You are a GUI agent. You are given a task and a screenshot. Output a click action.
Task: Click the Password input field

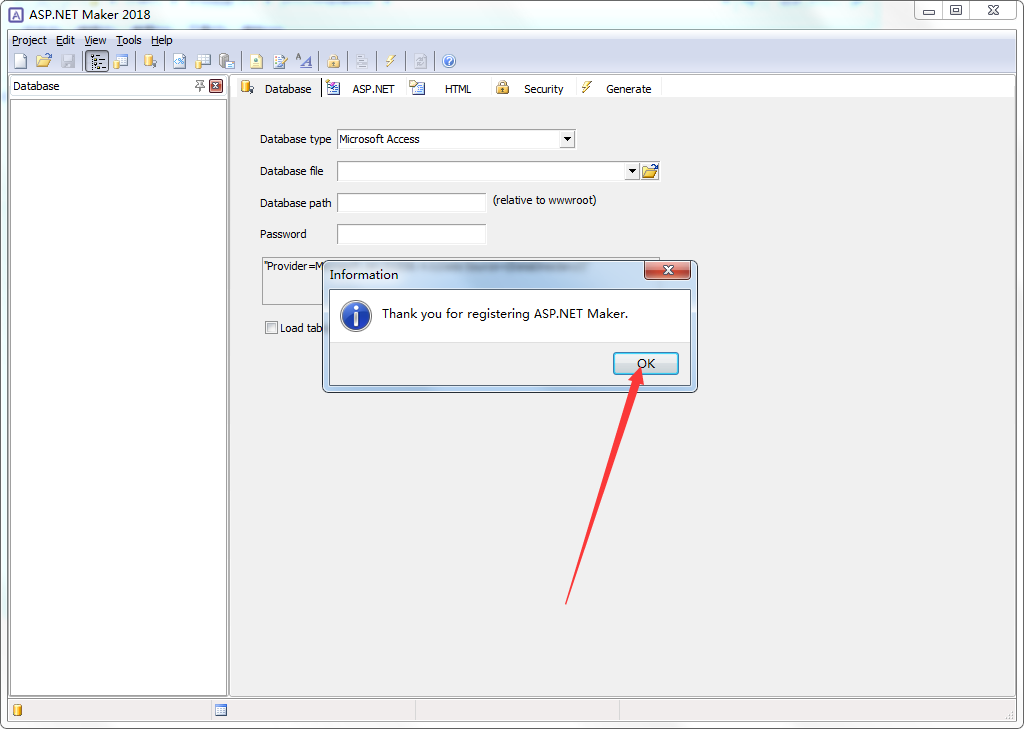click(411, 234)
